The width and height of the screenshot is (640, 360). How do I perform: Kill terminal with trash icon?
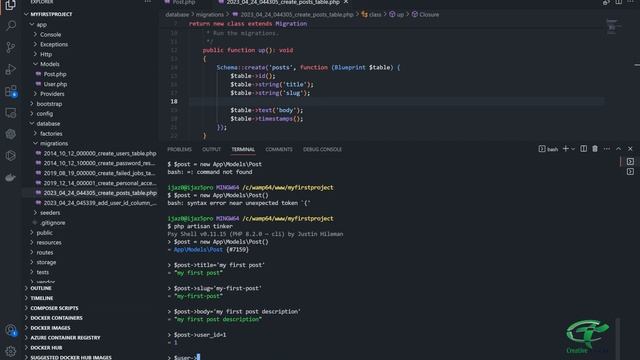click(595, 149)
